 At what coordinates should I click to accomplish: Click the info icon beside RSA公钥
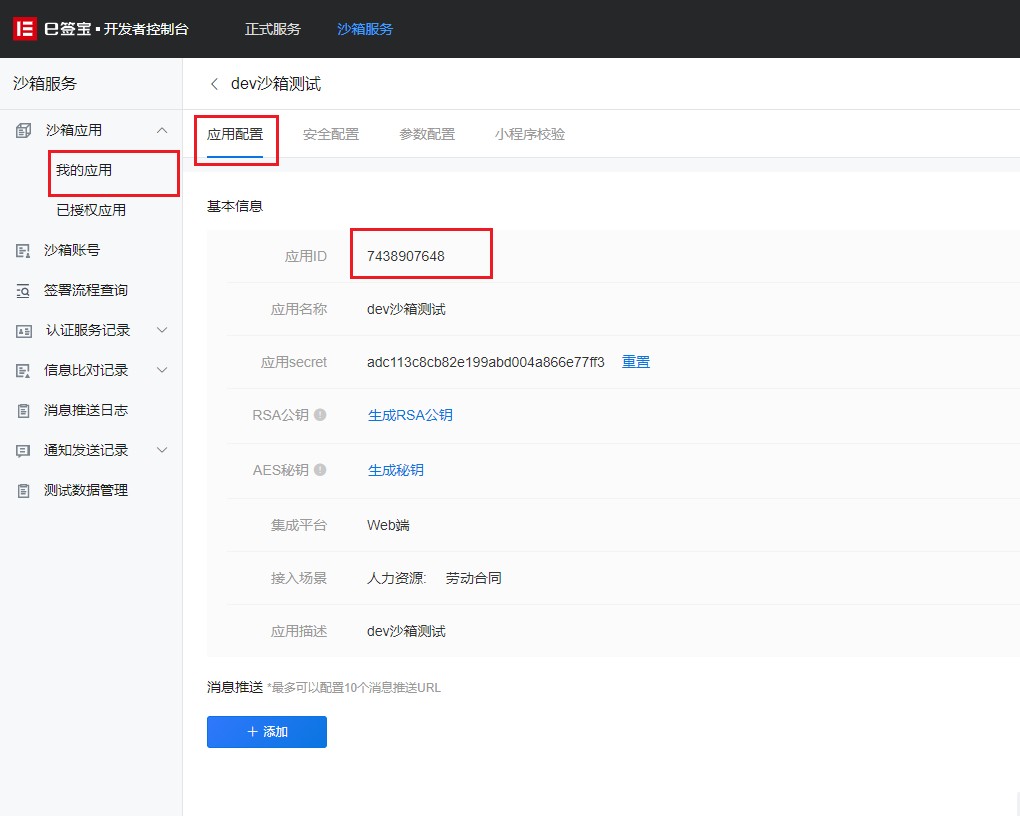point(320,415)
